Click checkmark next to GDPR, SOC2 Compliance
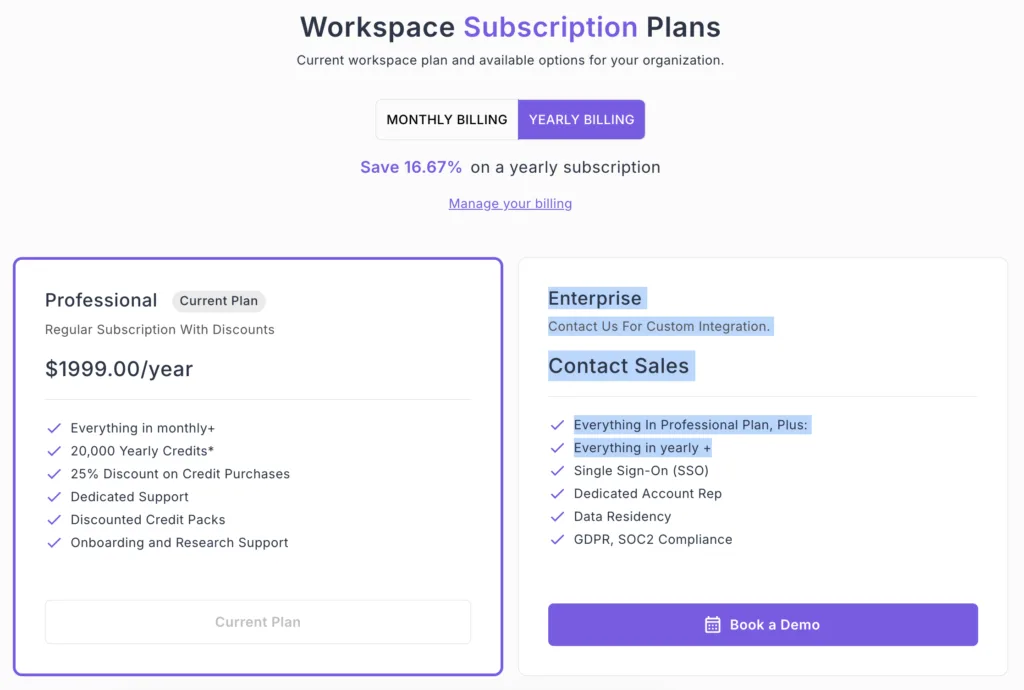This screenshot has width=1024, height=690. [x=557, y=540]
